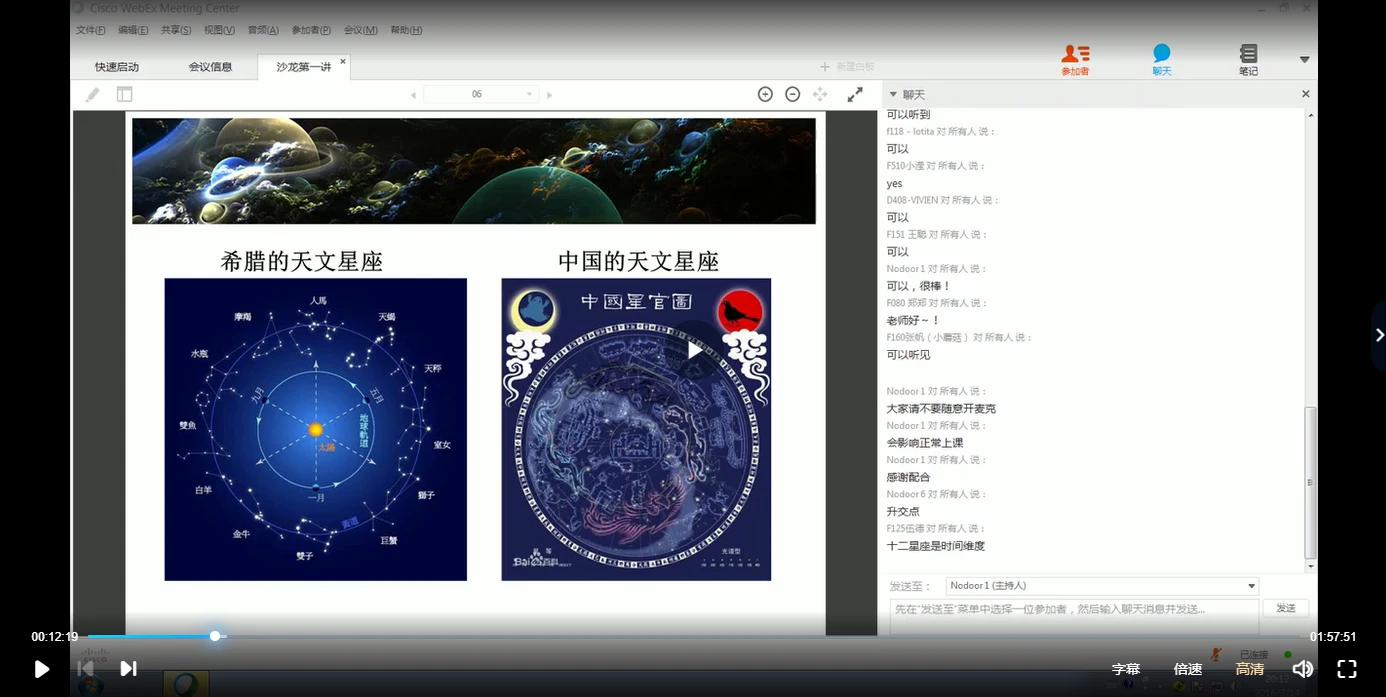
Task: Open the 共享(S) menu
Action: (176, 30)
